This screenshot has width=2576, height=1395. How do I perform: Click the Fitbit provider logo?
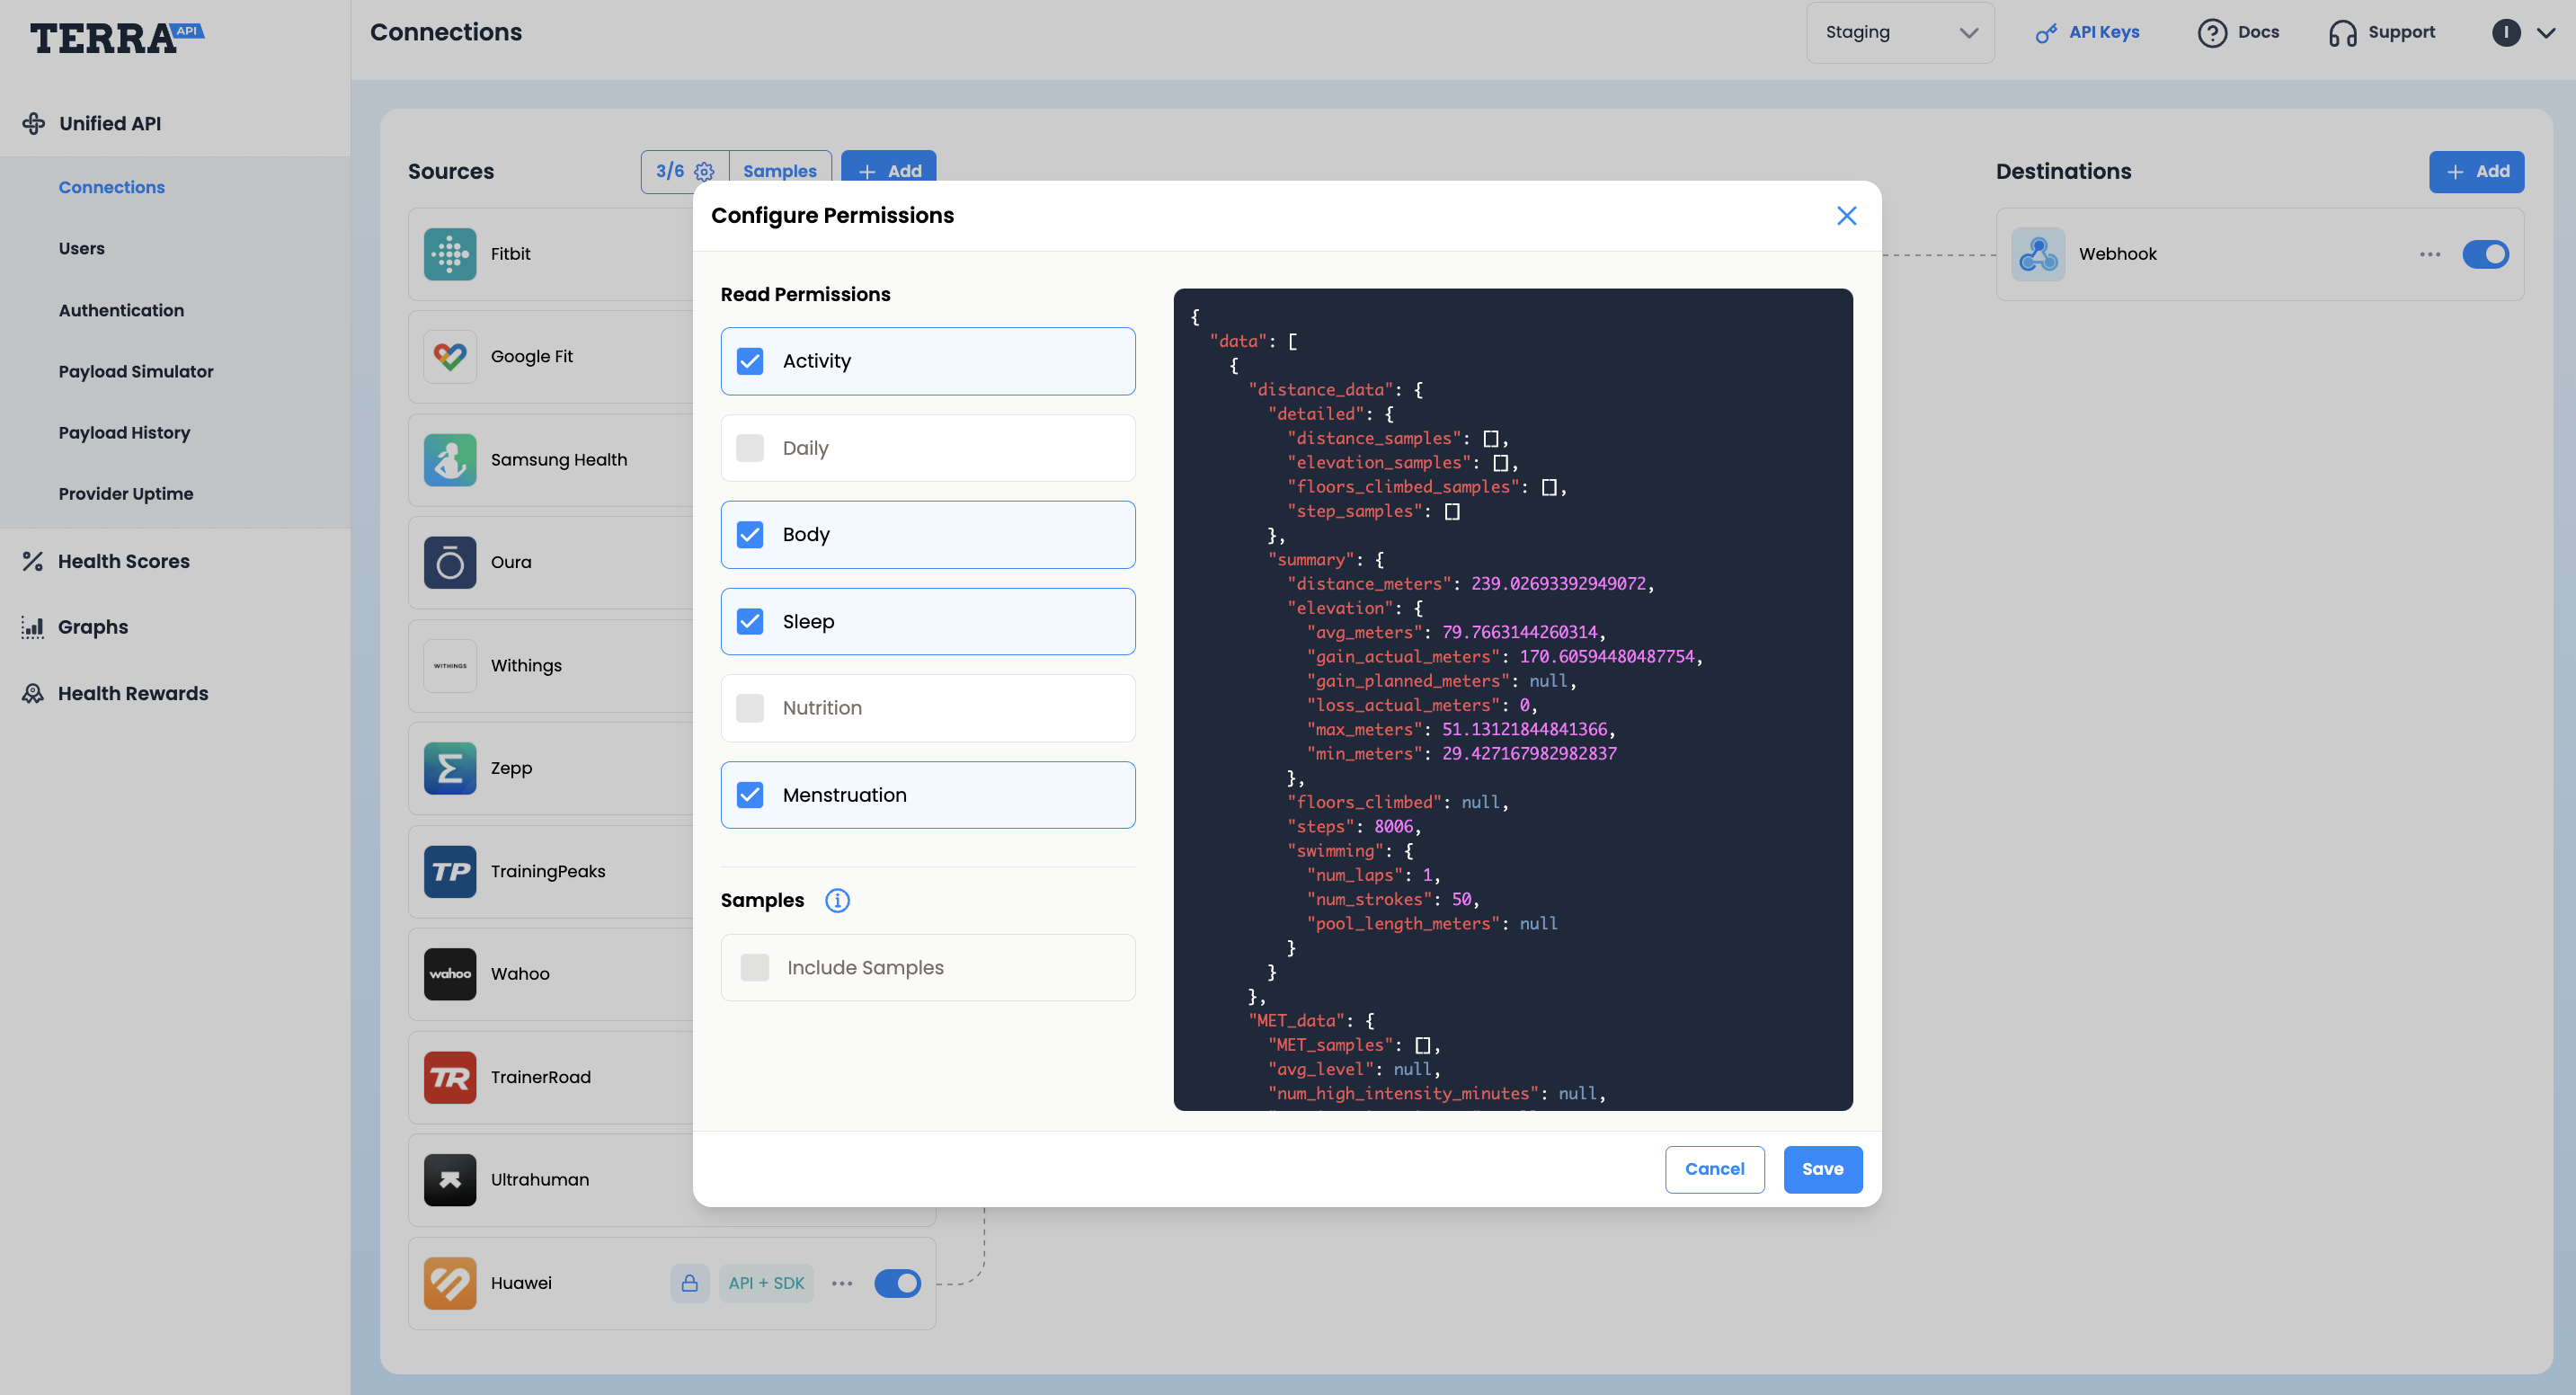(x=450, y=254)
